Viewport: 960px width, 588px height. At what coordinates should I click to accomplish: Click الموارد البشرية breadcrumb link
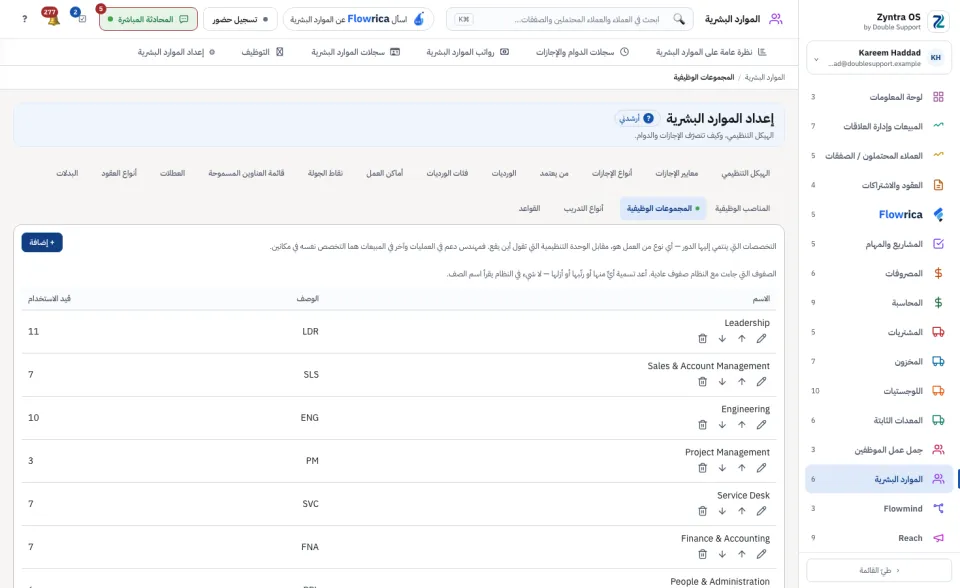click(765, 77)
